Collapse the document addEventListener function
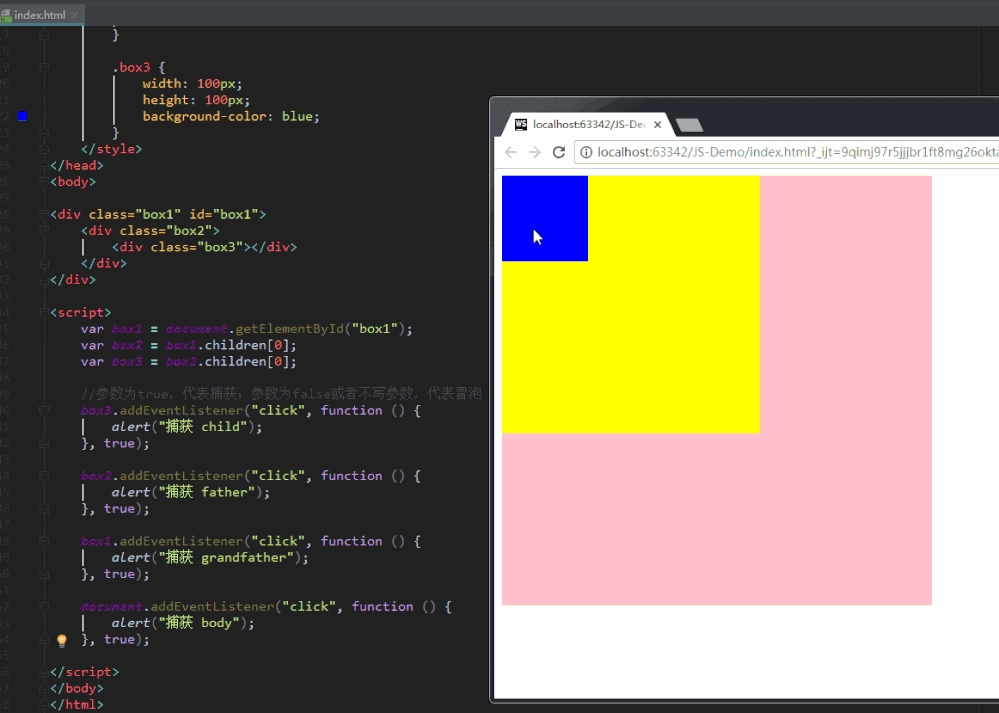The width and height of the screenshot is (999, 713). click(x=44, y=607)
